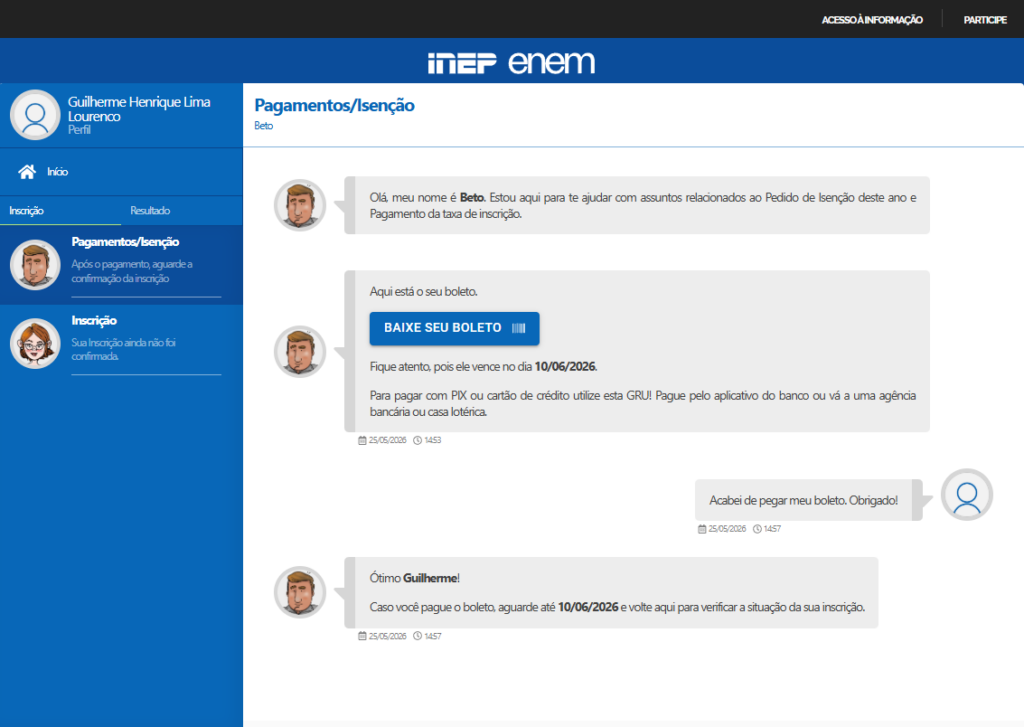Image resolution: width=1024 pixels, height=727 pixels.
Task: Open the Perfil link
Action: [79, 130]
